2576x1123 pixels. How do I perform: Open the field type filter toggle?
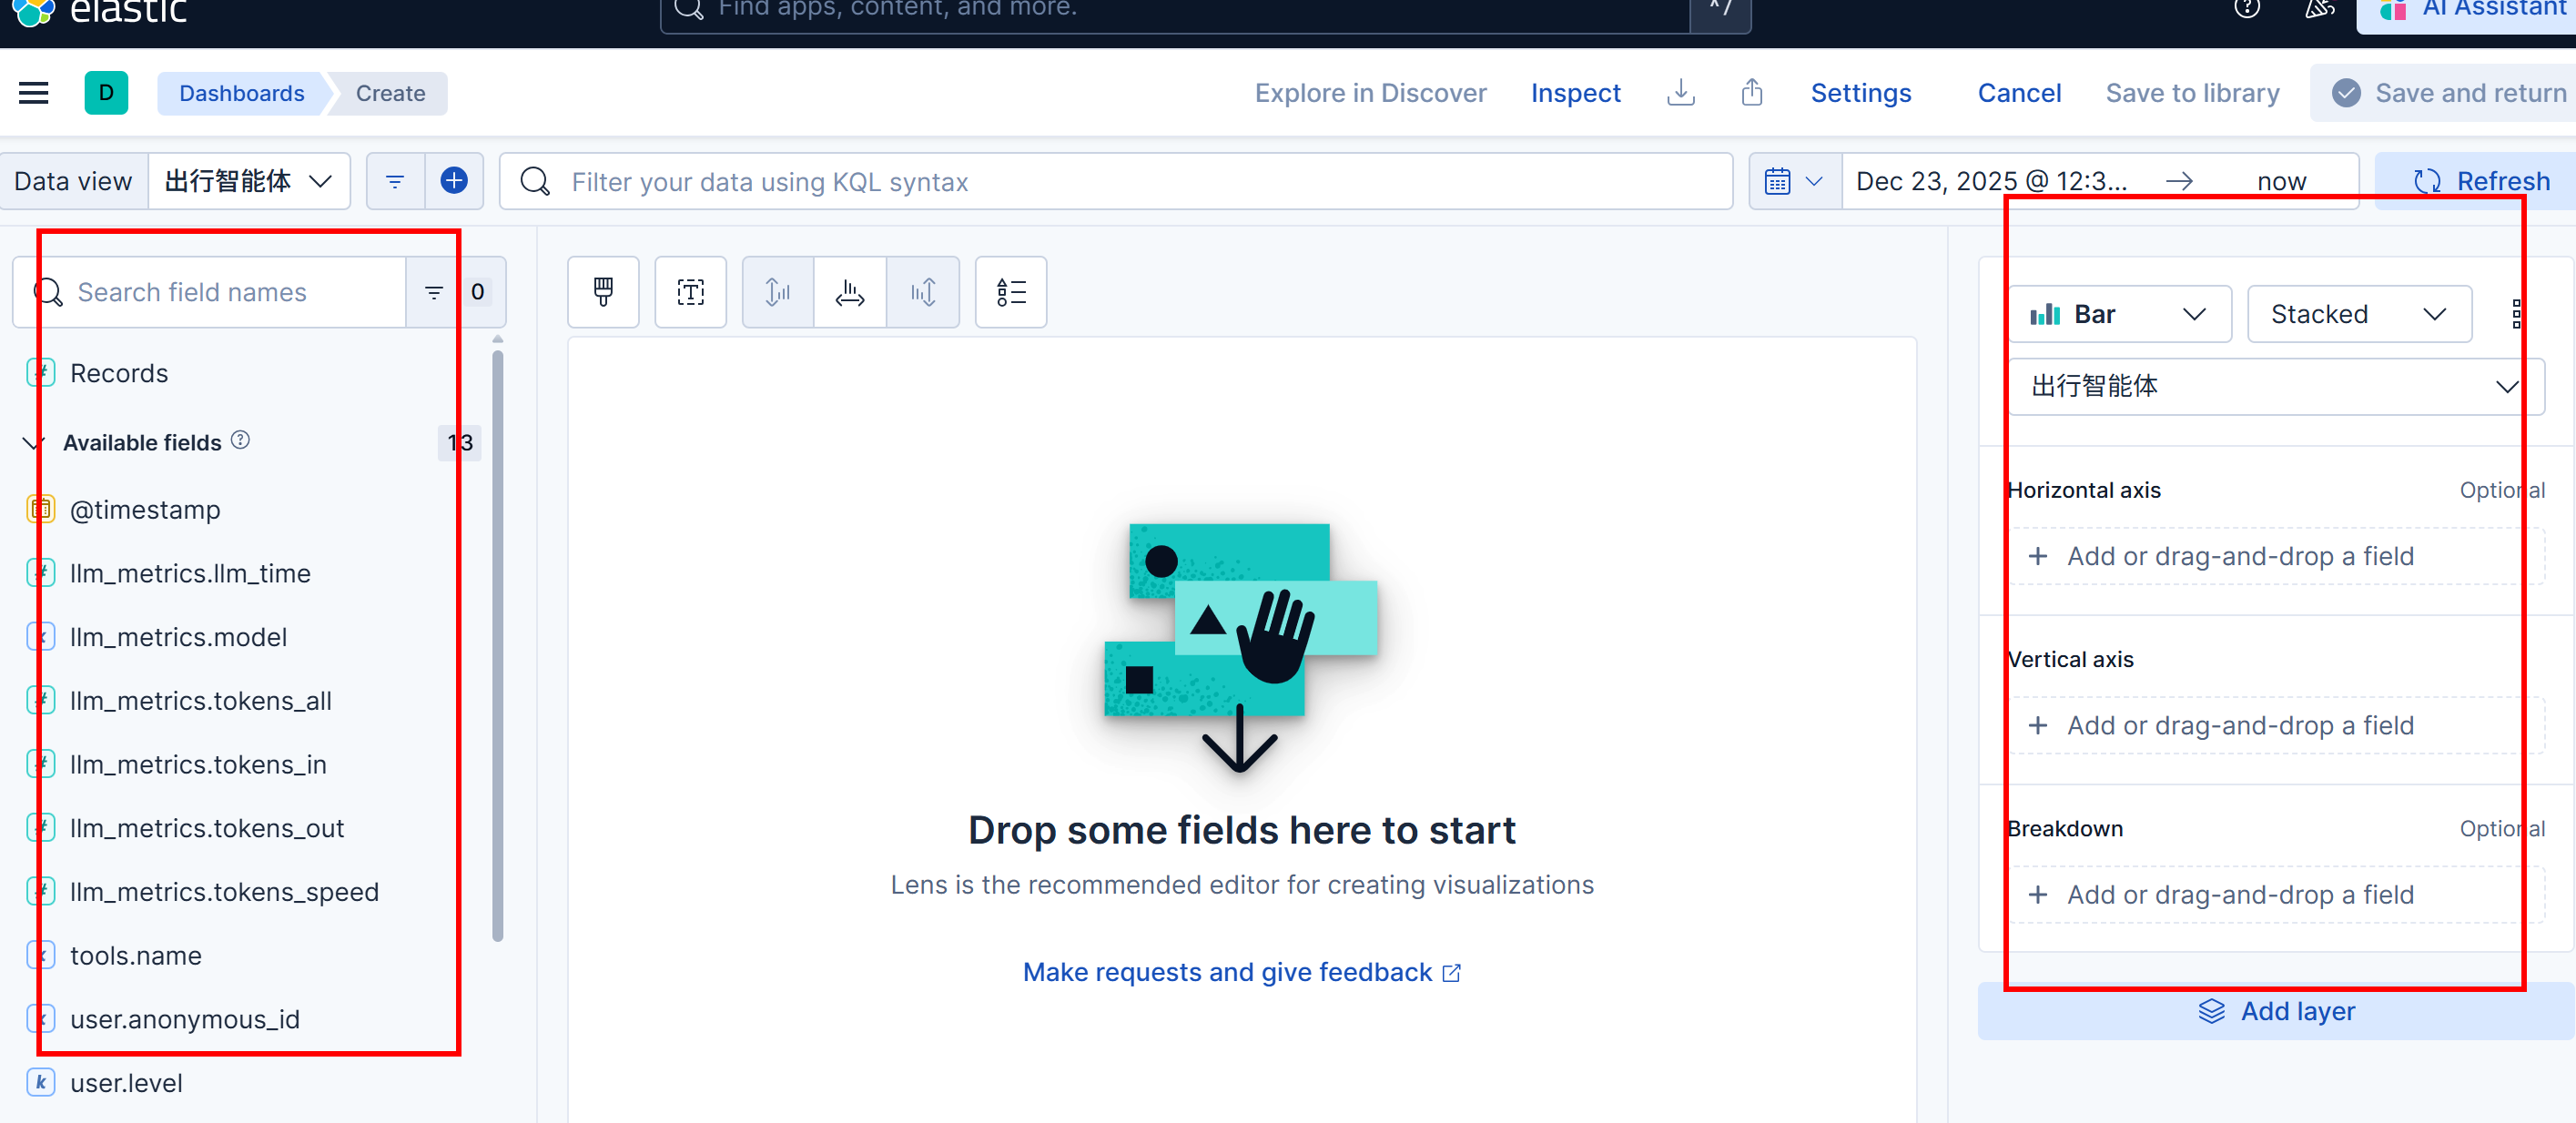[x=434, y=292]
